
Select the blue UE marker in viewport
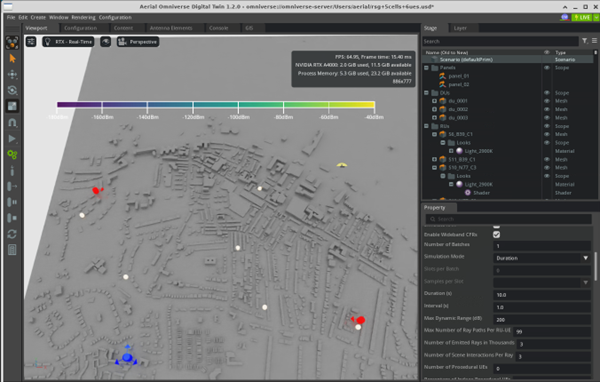pyautogui.click(x=127, y=358)
